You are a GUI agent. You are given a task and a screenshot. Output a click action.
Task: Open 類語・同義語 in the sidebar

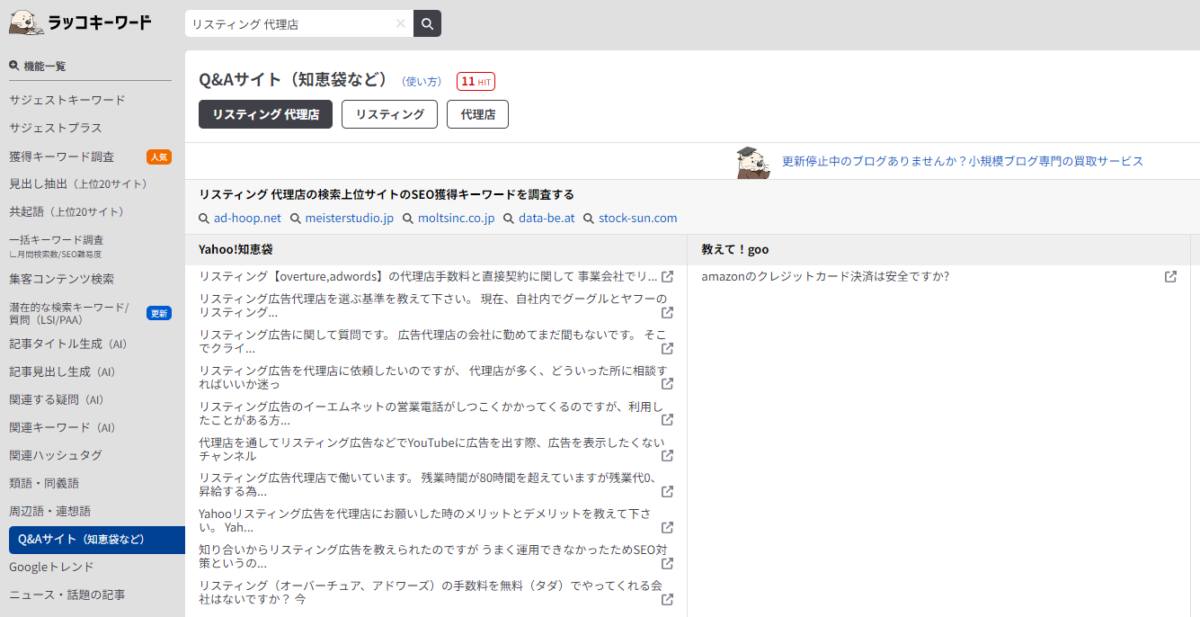click(x=44, y=483)
